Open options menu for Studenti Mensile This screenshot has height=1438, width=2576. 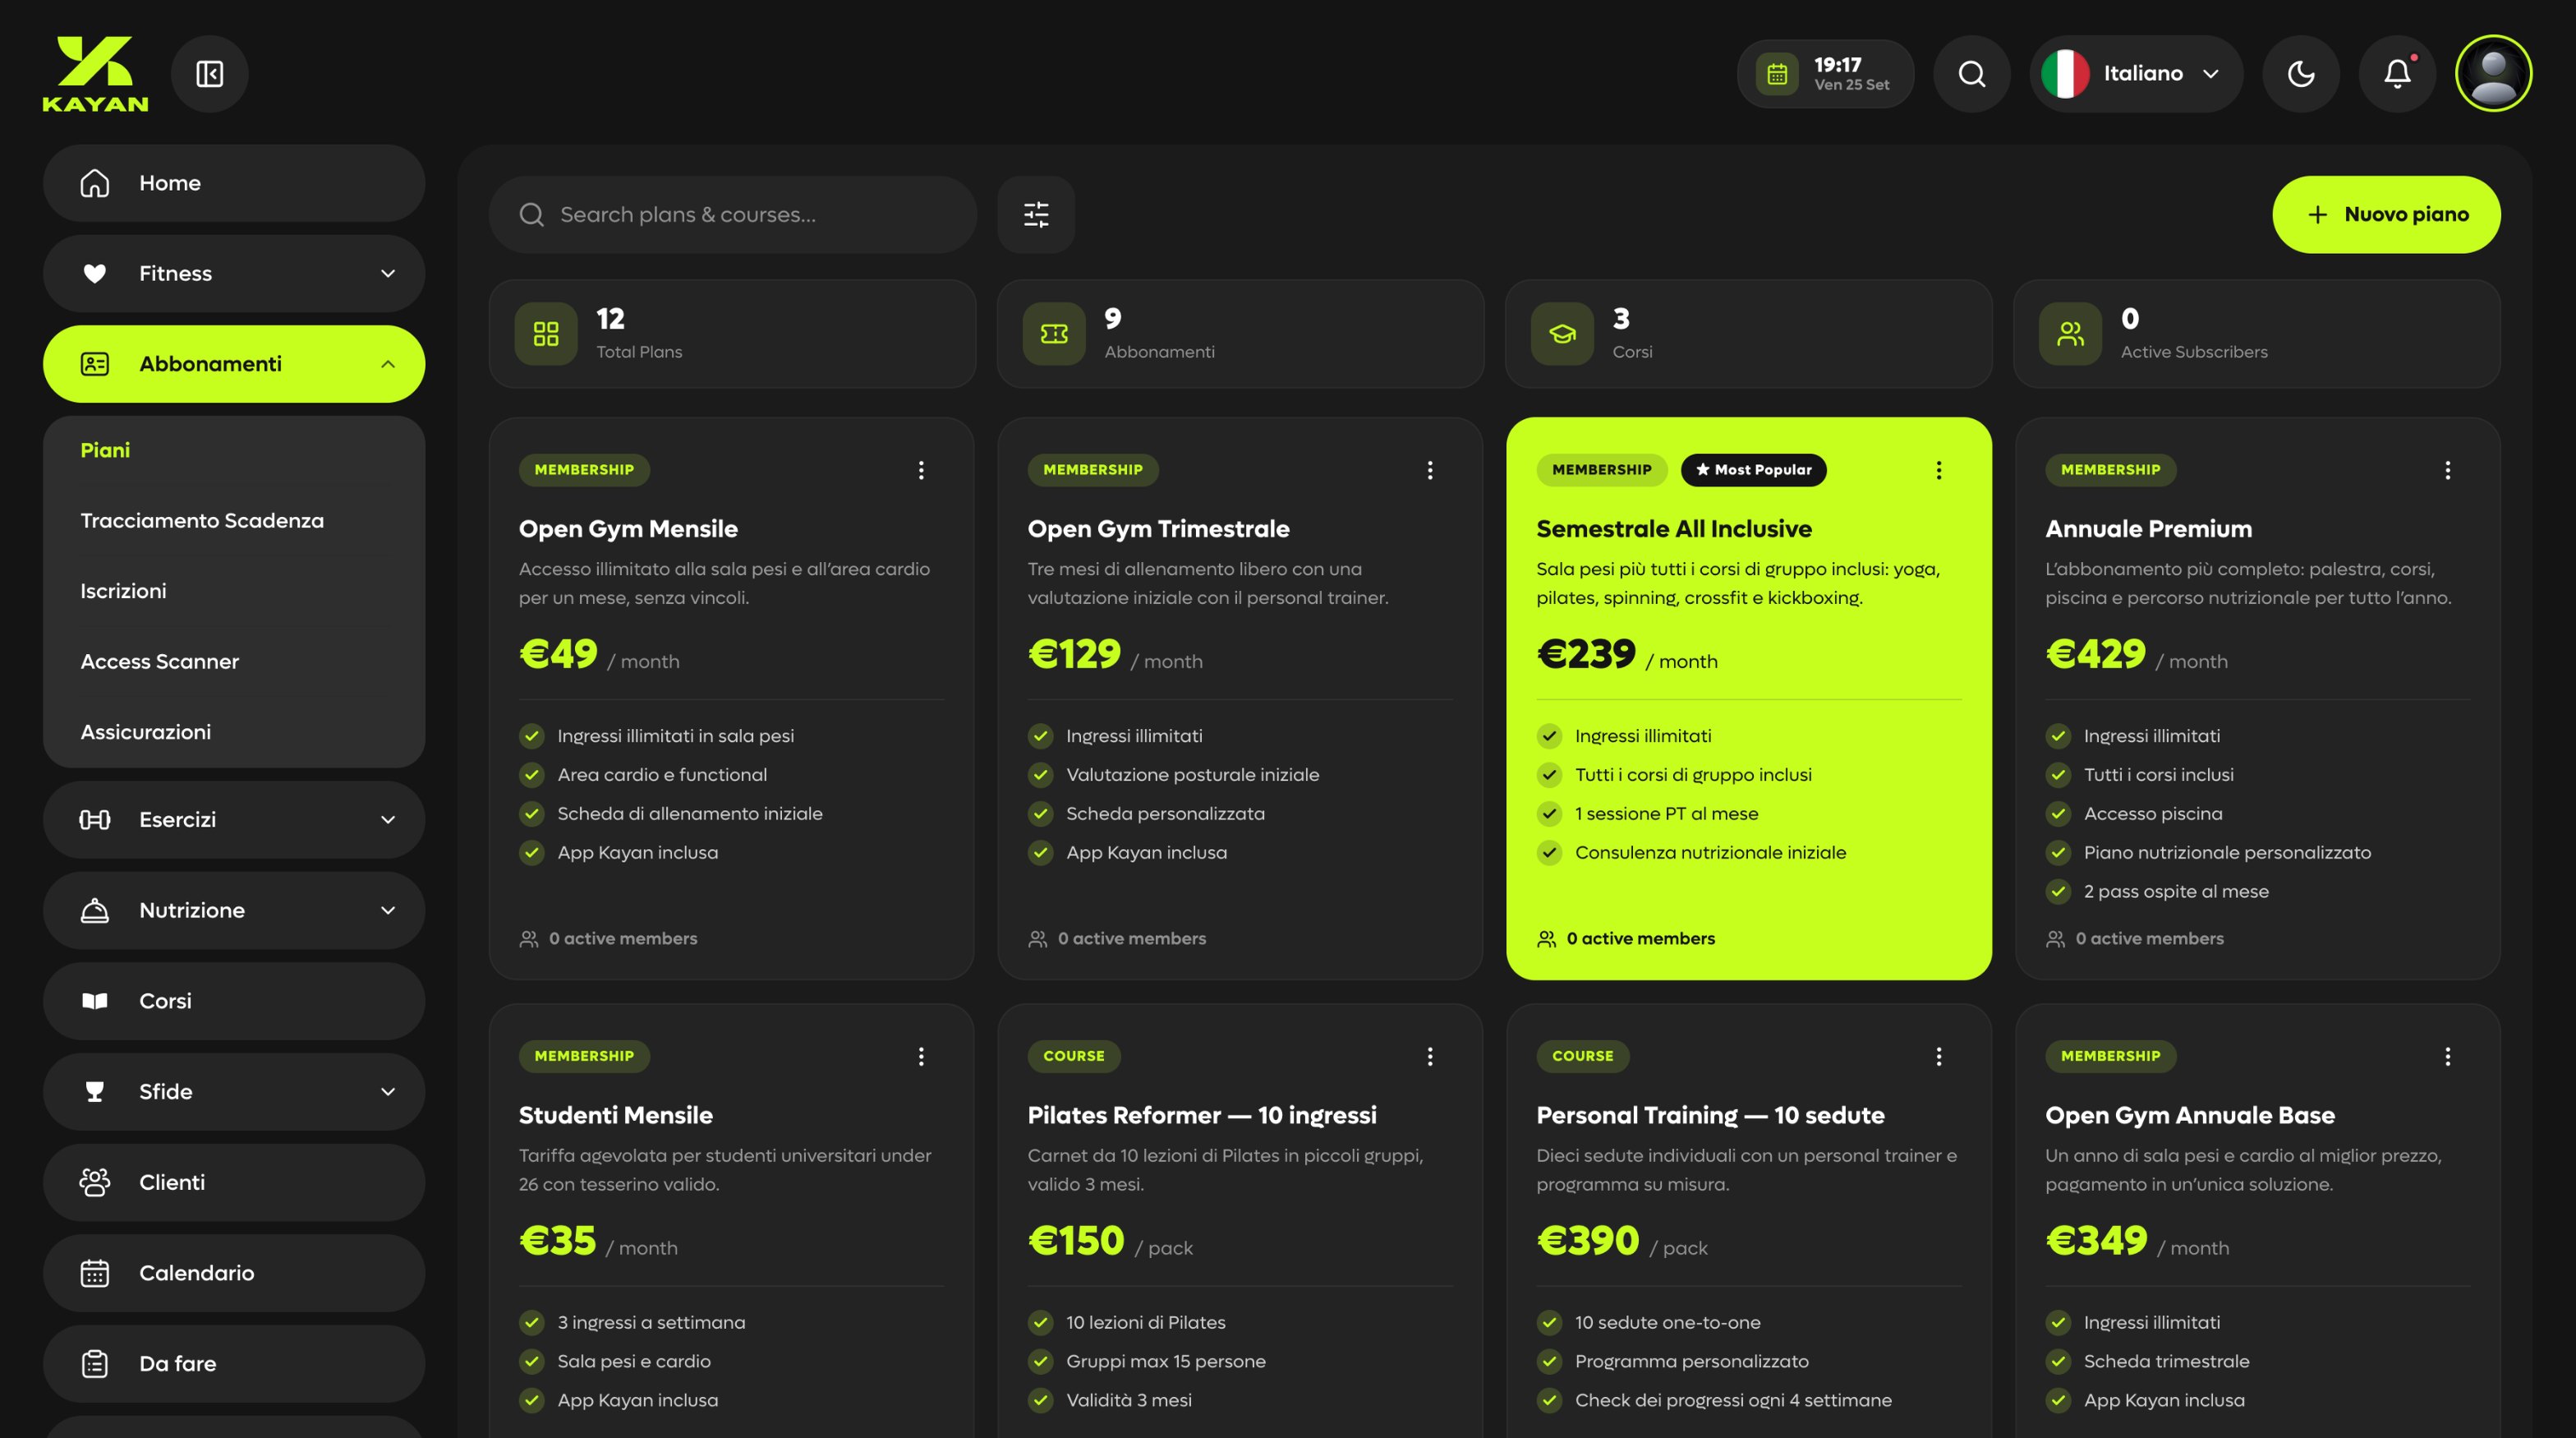[x=921, y=1056]
